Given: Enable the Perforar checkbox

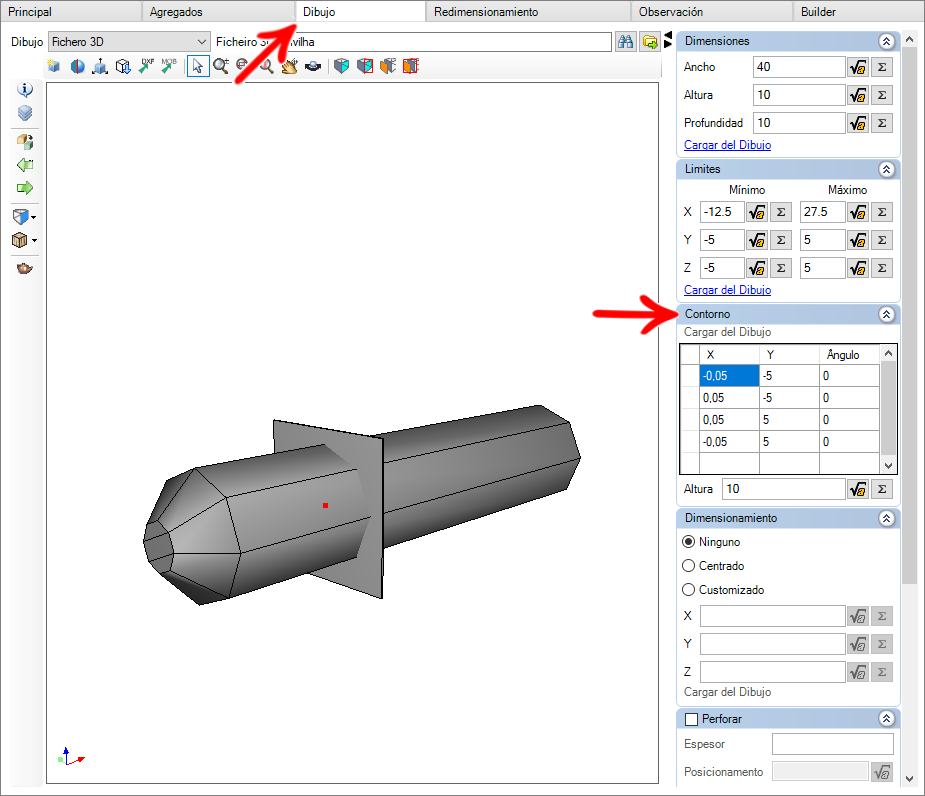Looking at the screenshot, I should pyautogui.click(x=691, y=719).
